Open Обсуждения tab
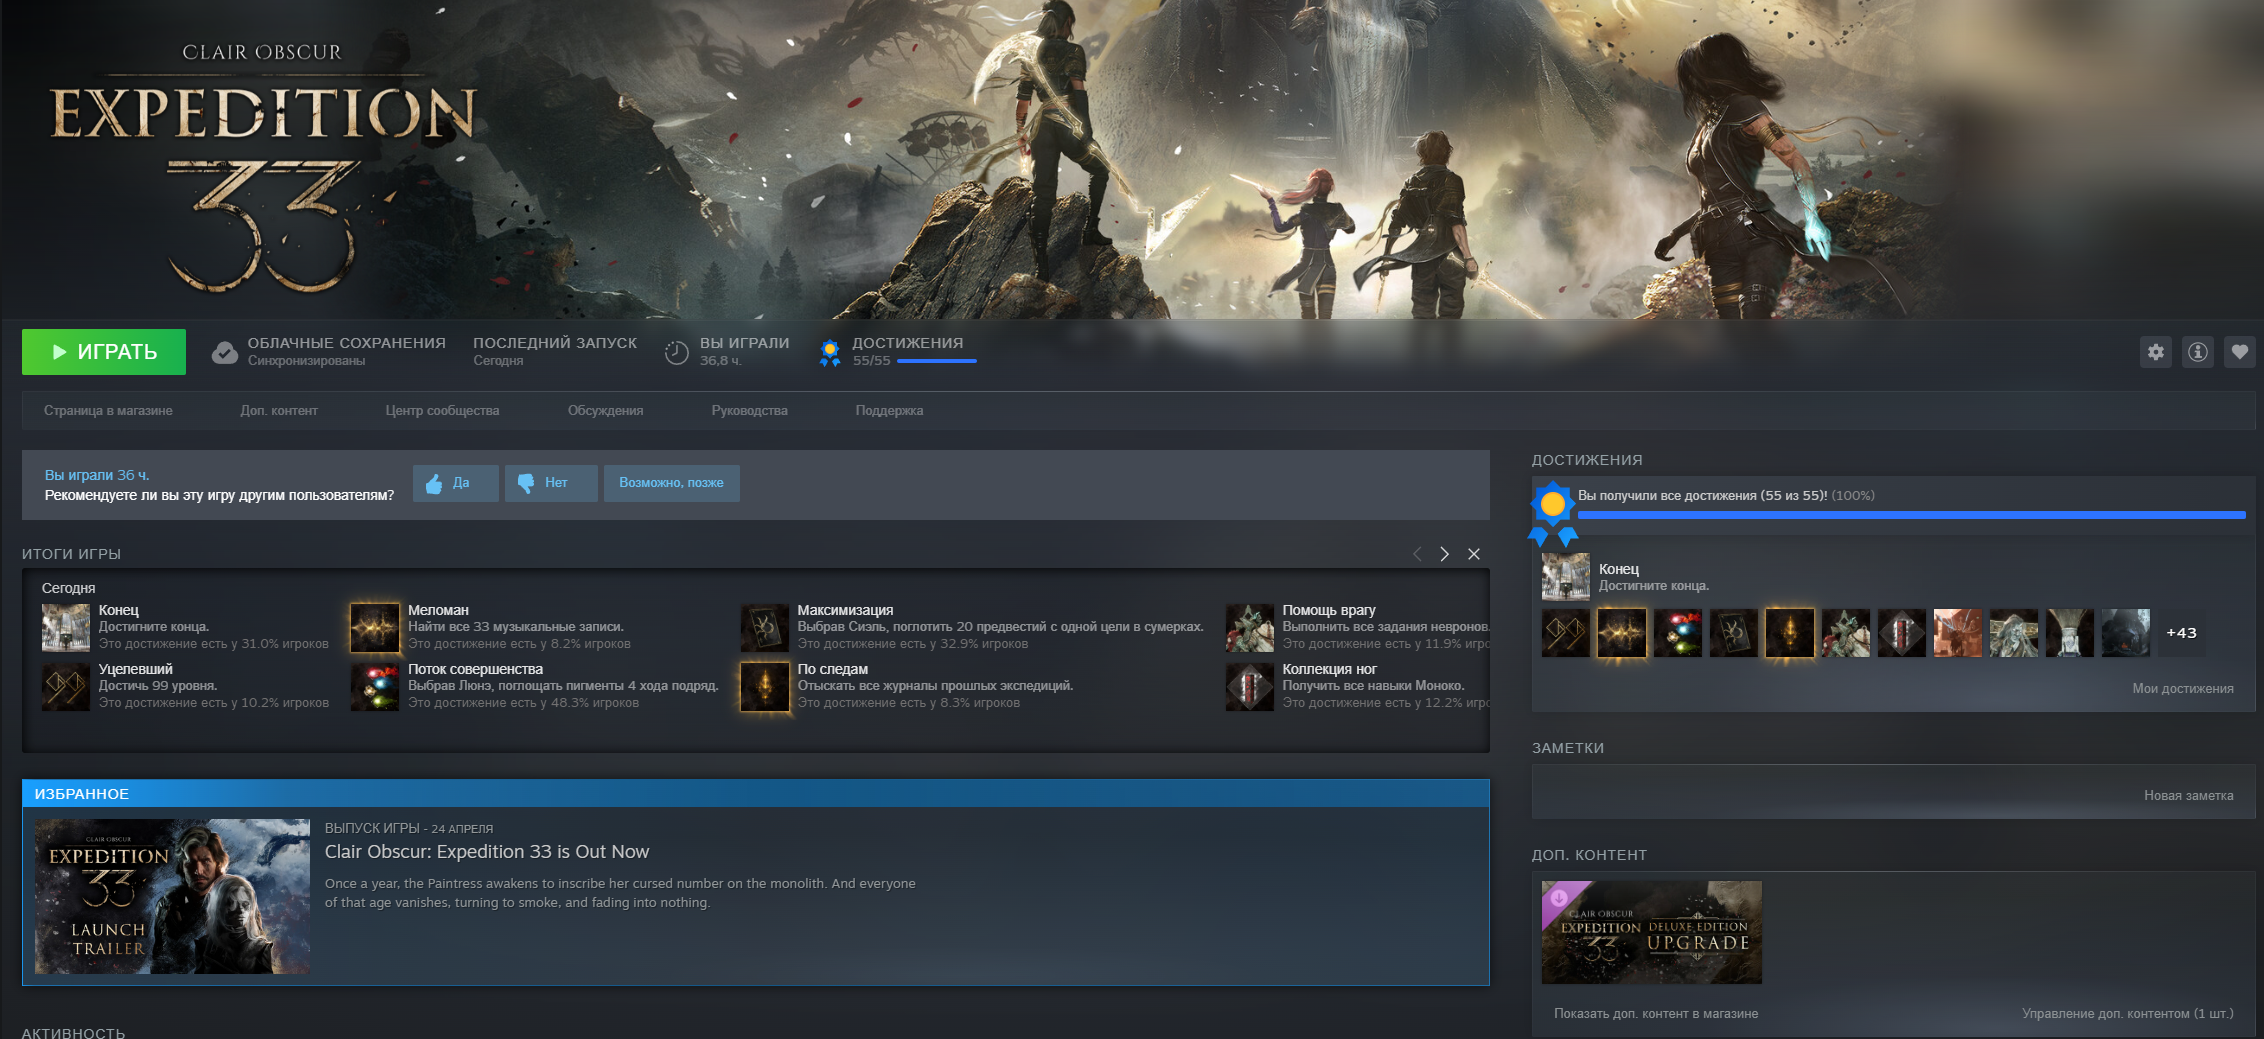 coord(606,411)
